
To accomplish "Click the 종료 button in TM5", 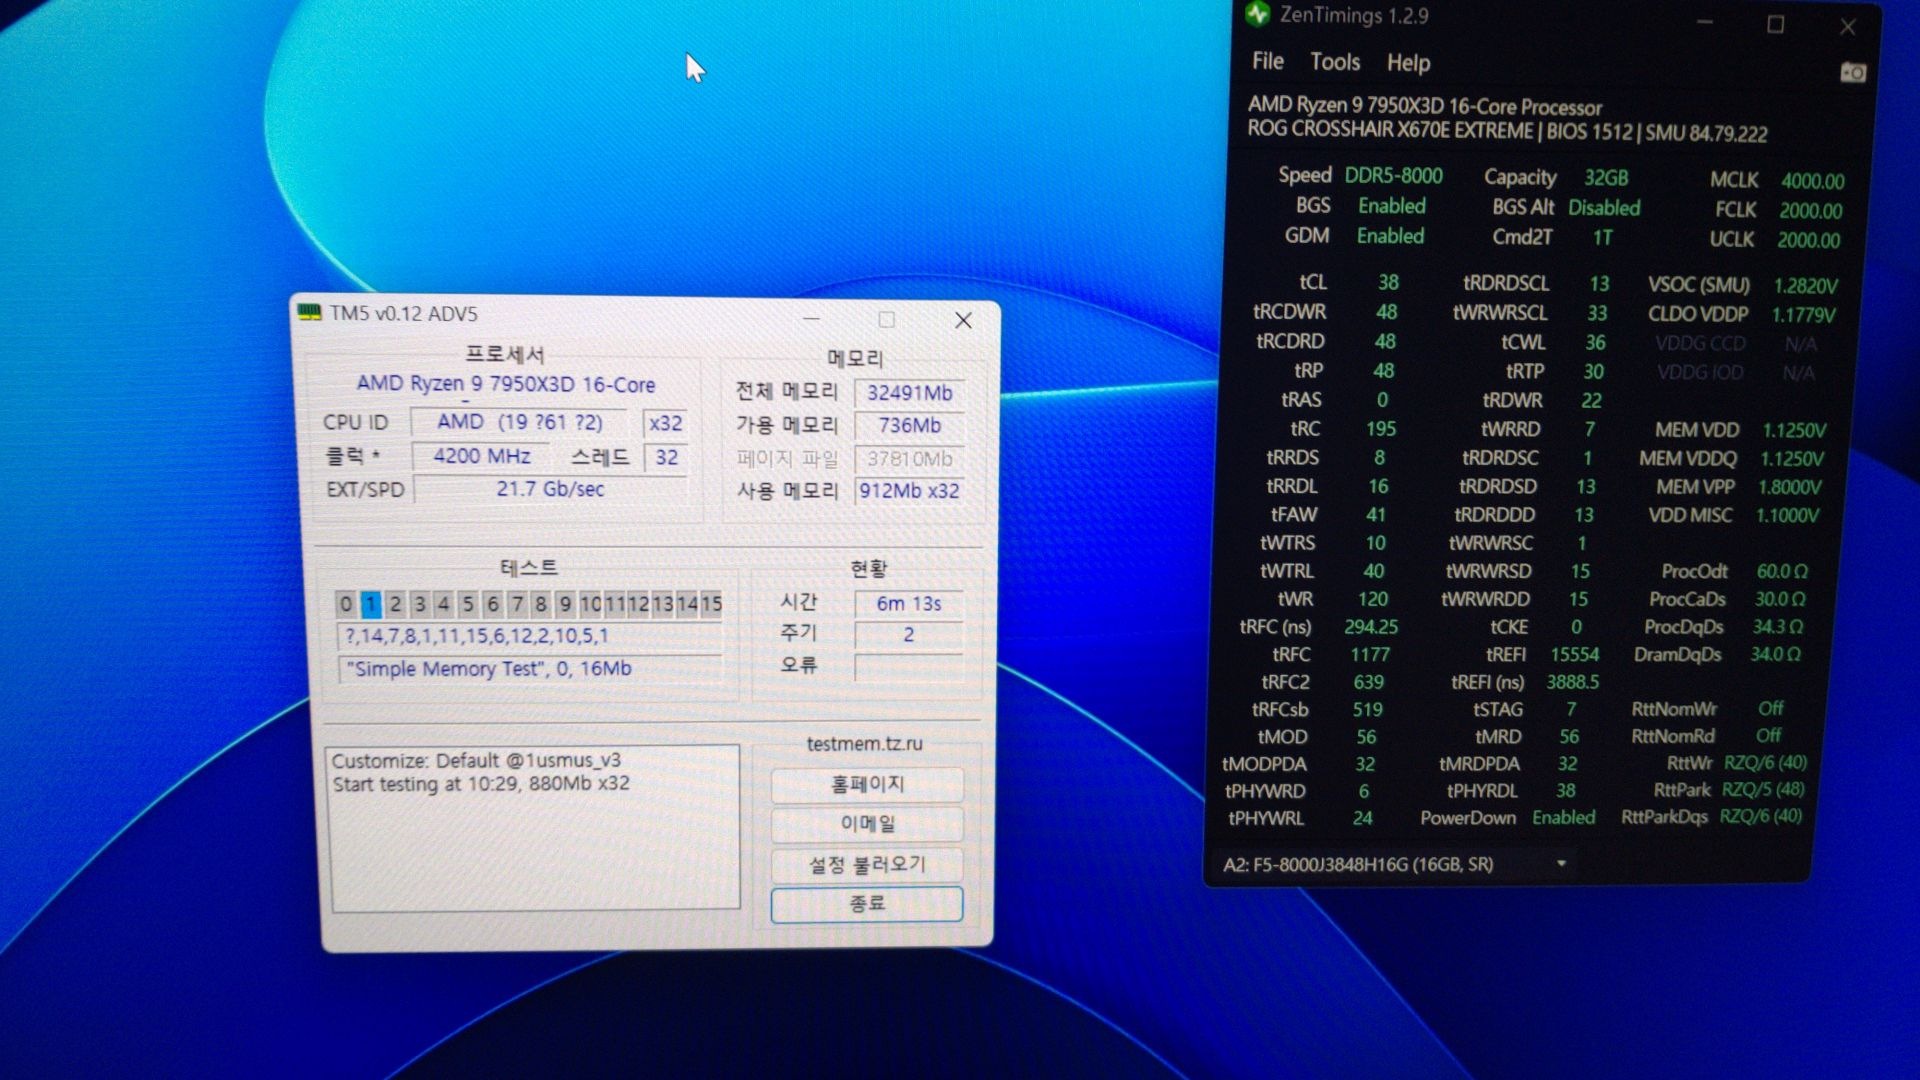I will 867,903.
